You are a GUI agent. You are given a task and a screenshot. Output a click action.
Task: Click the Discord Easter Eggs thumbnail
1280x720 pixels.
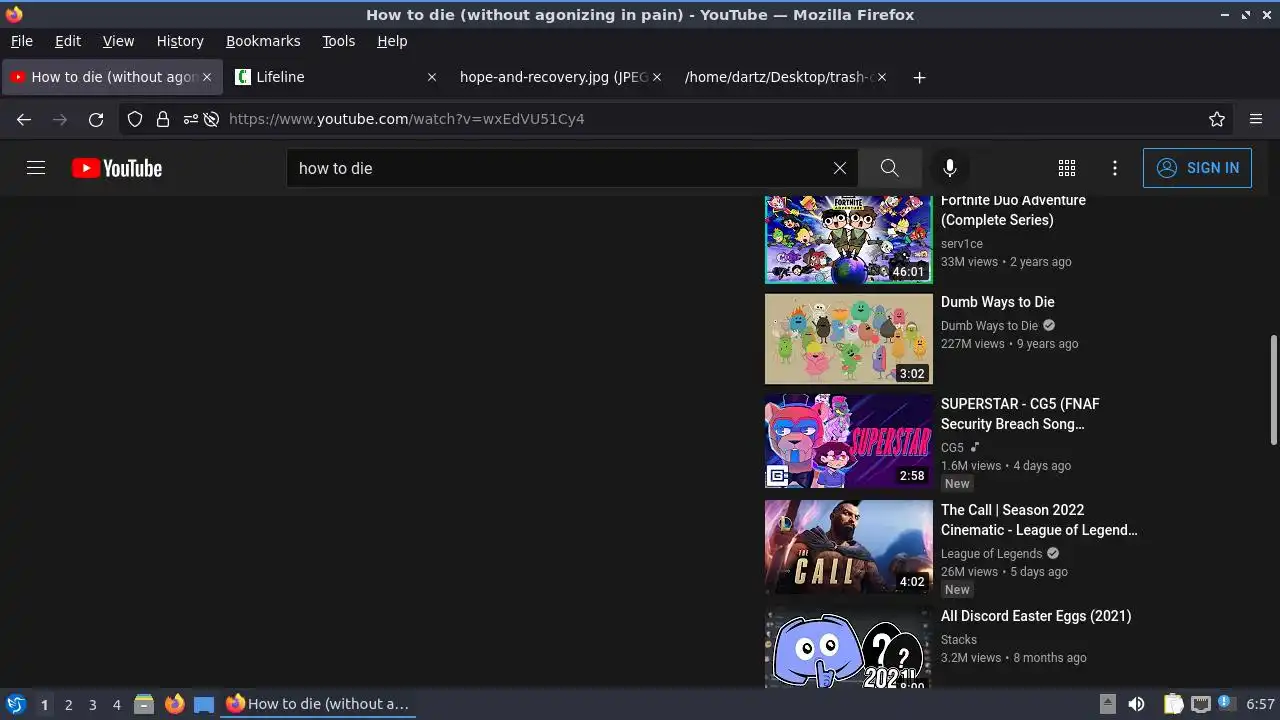pyautogui.click(x=849, y=647)
